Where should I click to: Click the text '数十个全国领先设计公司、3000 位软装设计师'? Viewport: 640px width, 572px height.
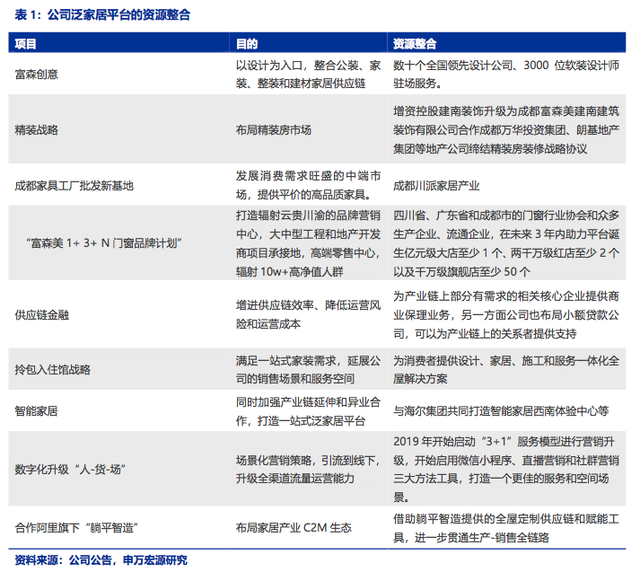click(506, 65)
